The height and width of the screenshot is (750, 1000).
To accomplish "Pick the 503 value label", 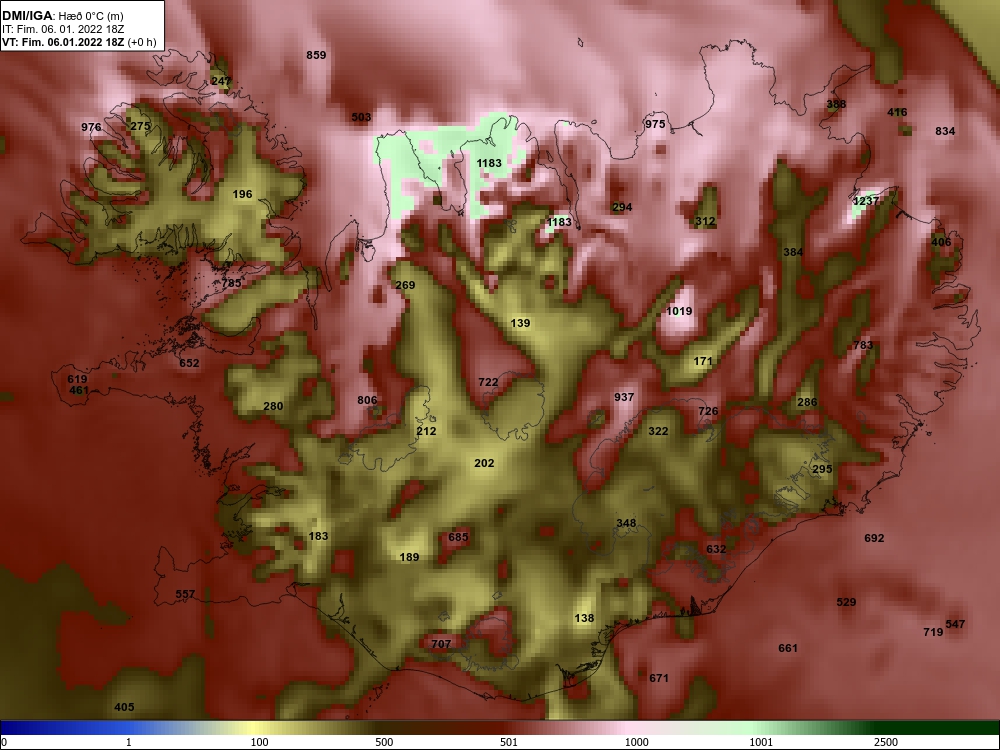I will 361,117.
